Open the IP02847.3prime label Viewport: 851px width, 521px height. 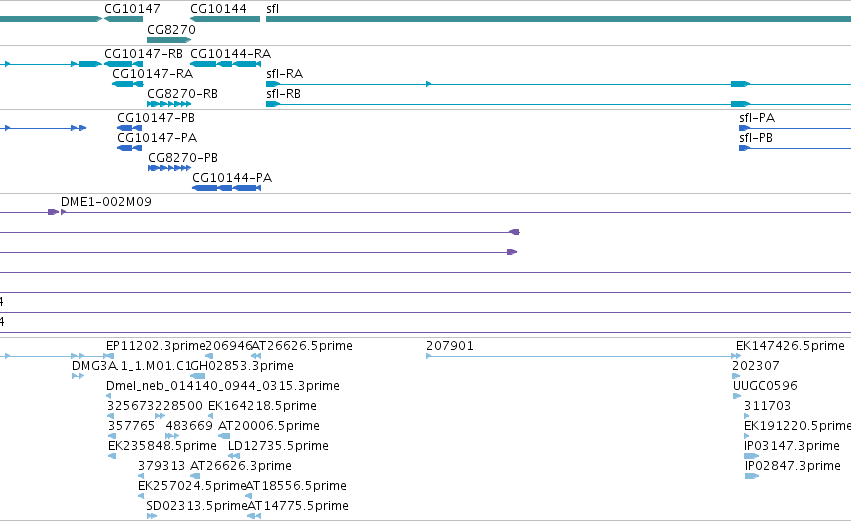pos(792,466)
